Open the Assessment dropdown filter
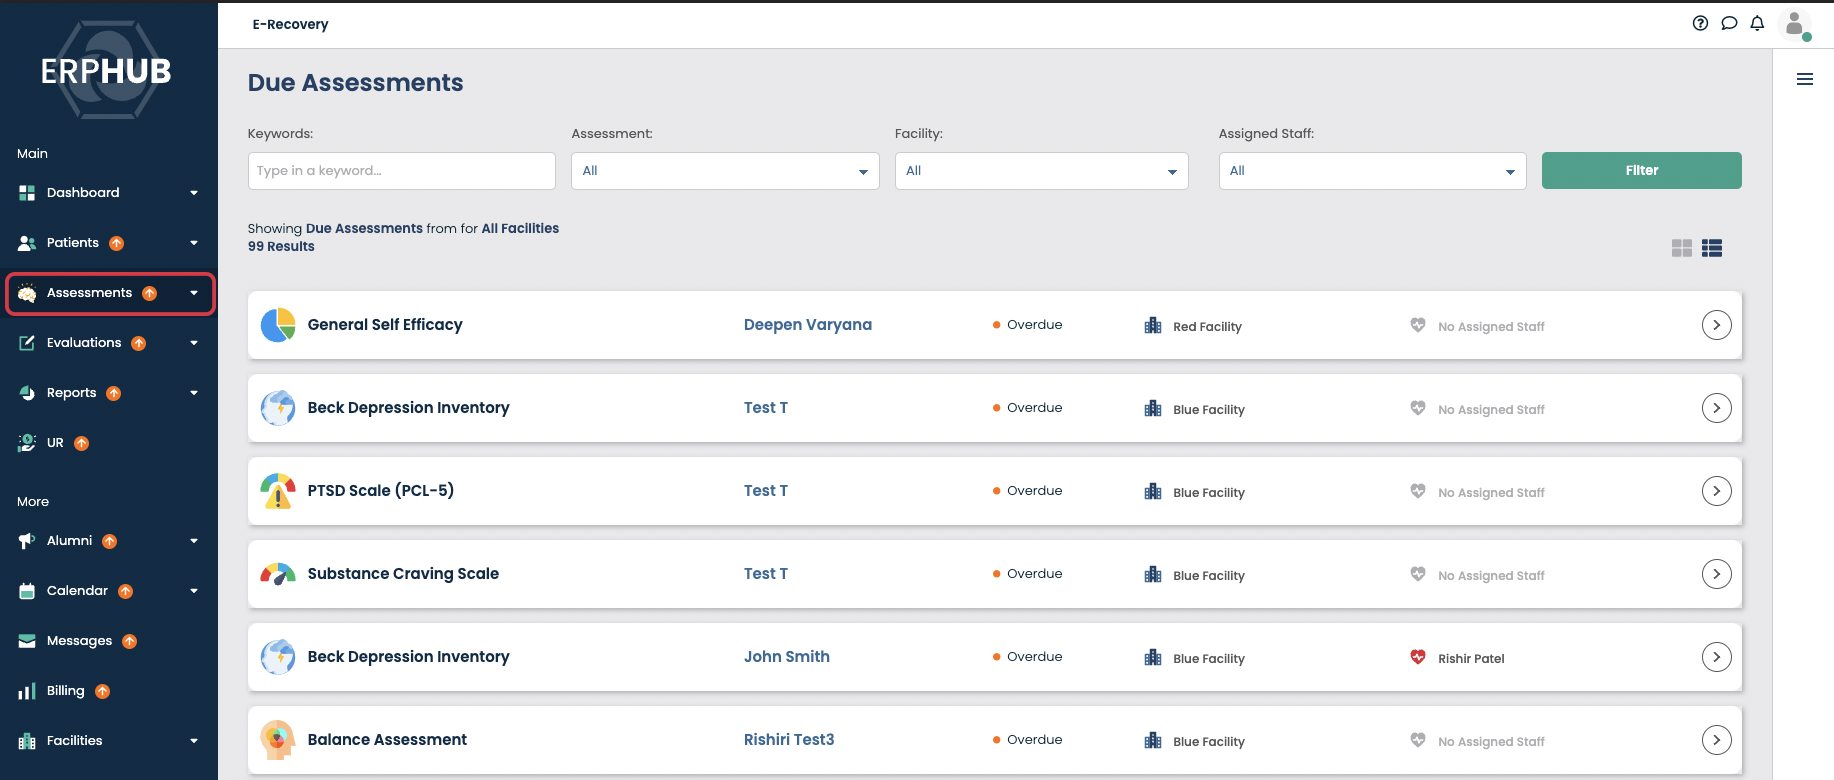The height and width of the screenshot is (780, 1834). tap(725, 171)
